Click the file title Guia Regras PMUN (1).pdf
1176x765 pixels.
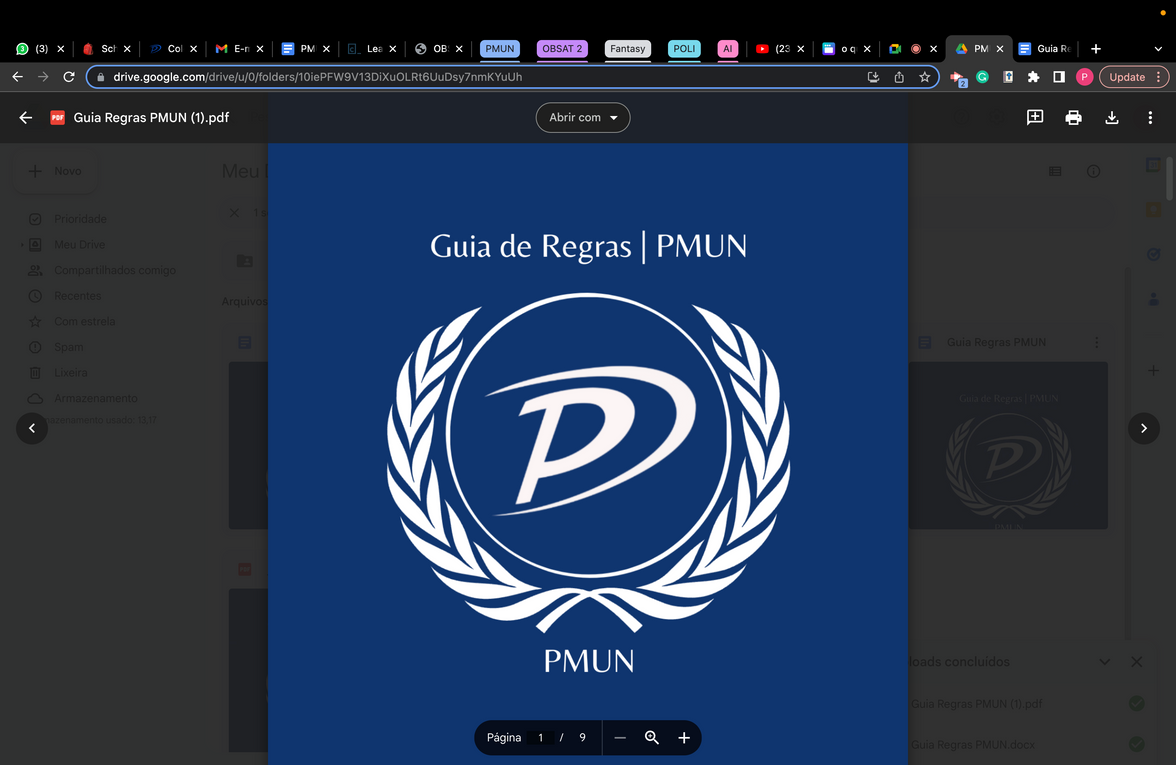152,118
